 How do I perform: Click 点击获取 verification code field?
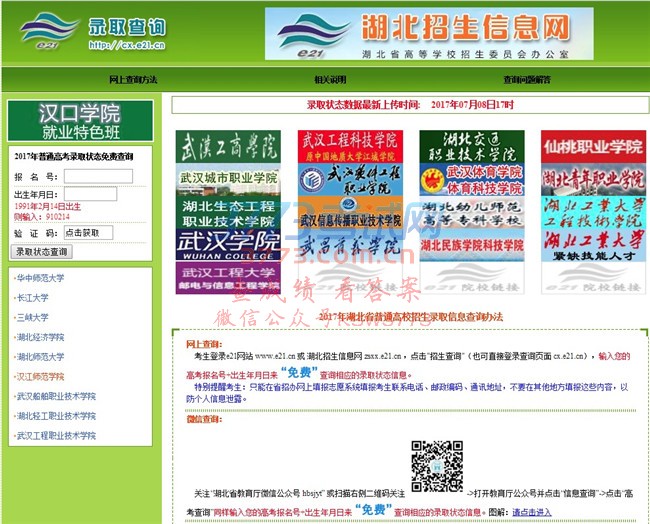tap(89, 233)
